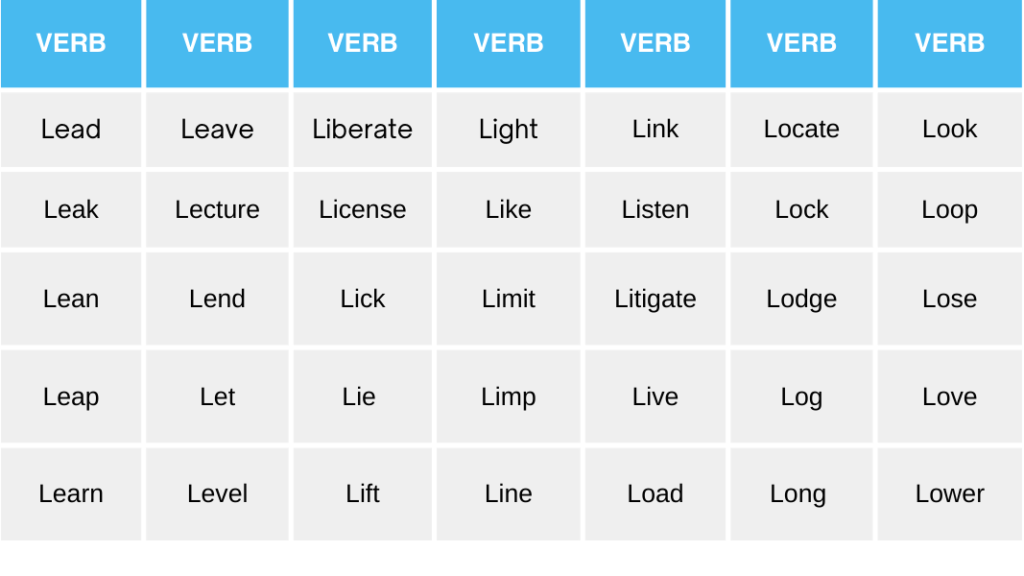The image size is (1024, 576).
Task: Select the Locate cell
Action: pos(801,129)
